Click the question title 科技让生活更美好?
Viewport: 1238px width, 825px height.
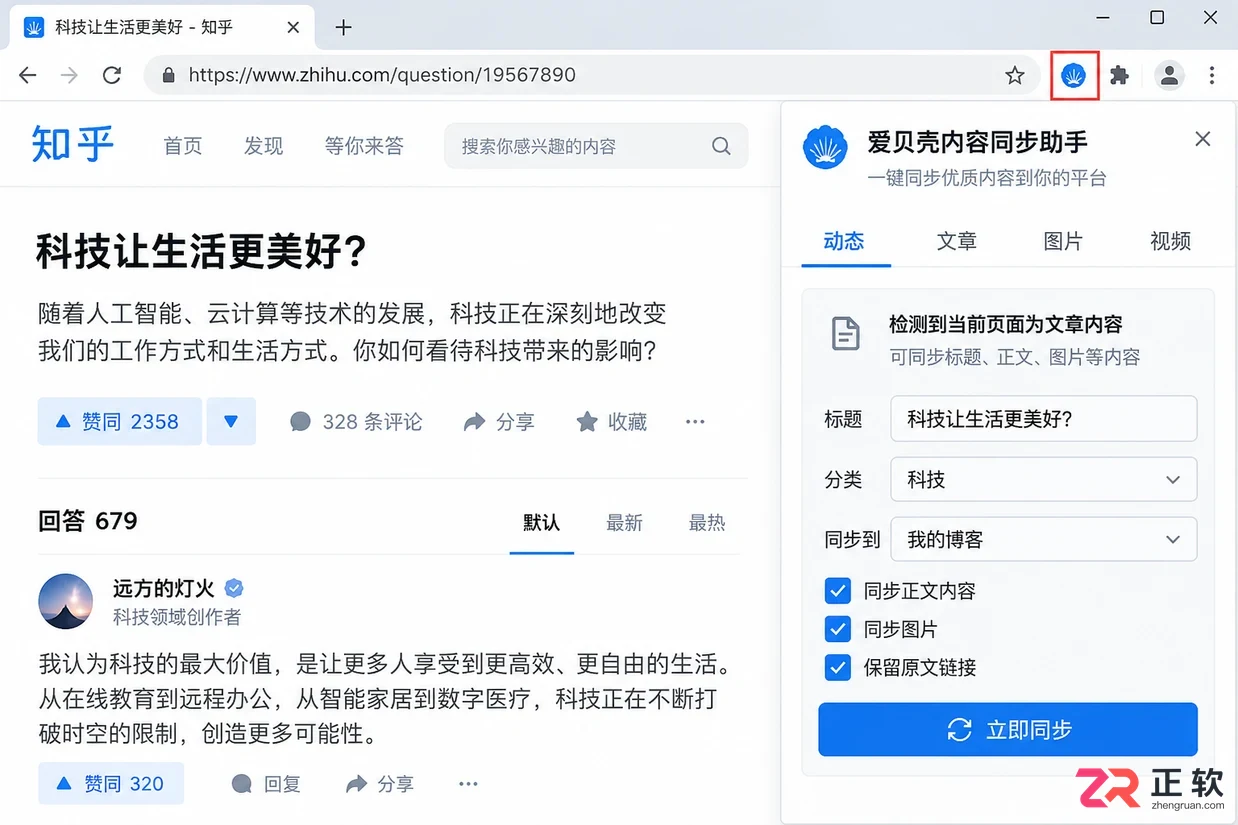[202, 252]
